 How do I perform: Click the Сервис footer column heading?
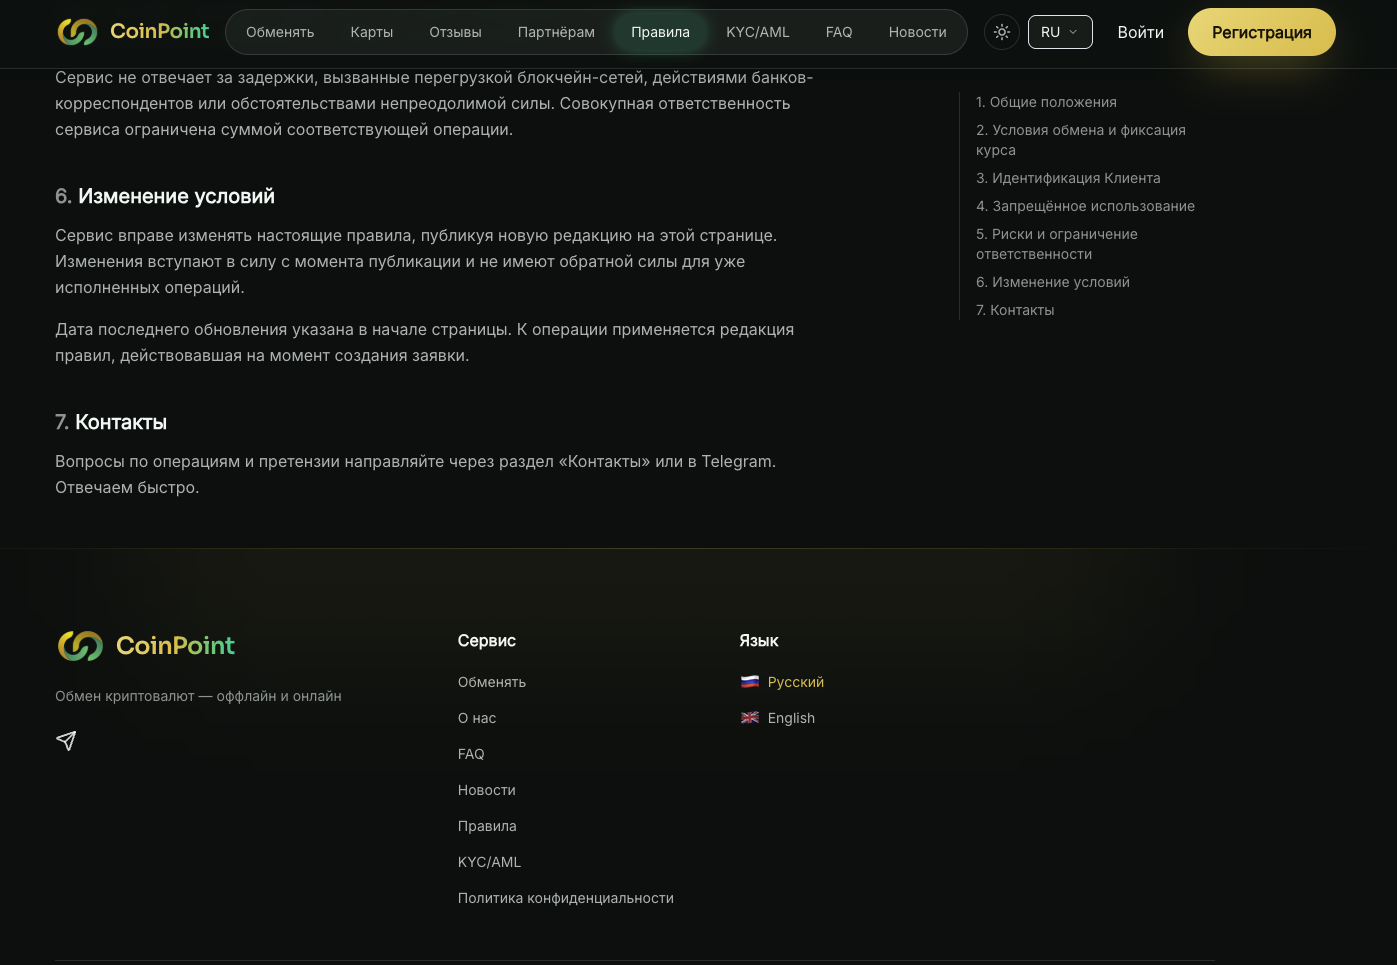487,640
